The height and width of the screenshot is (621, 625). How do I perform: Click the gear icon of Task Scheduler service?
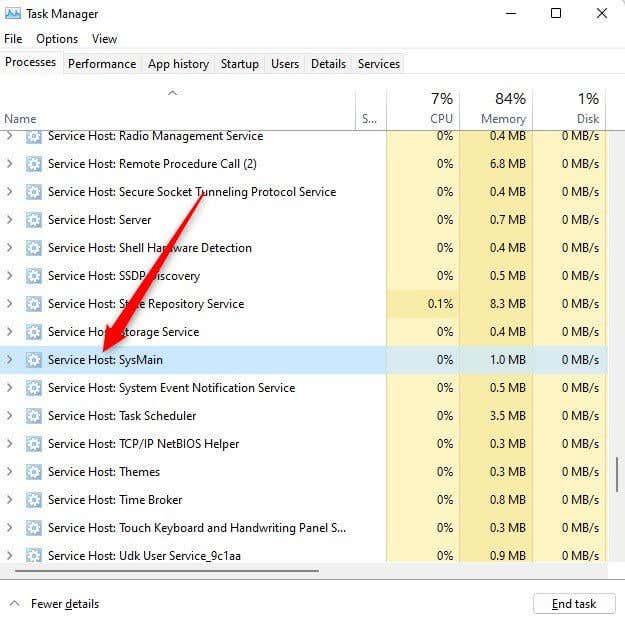pyautogui.click(x=33, y=416)
